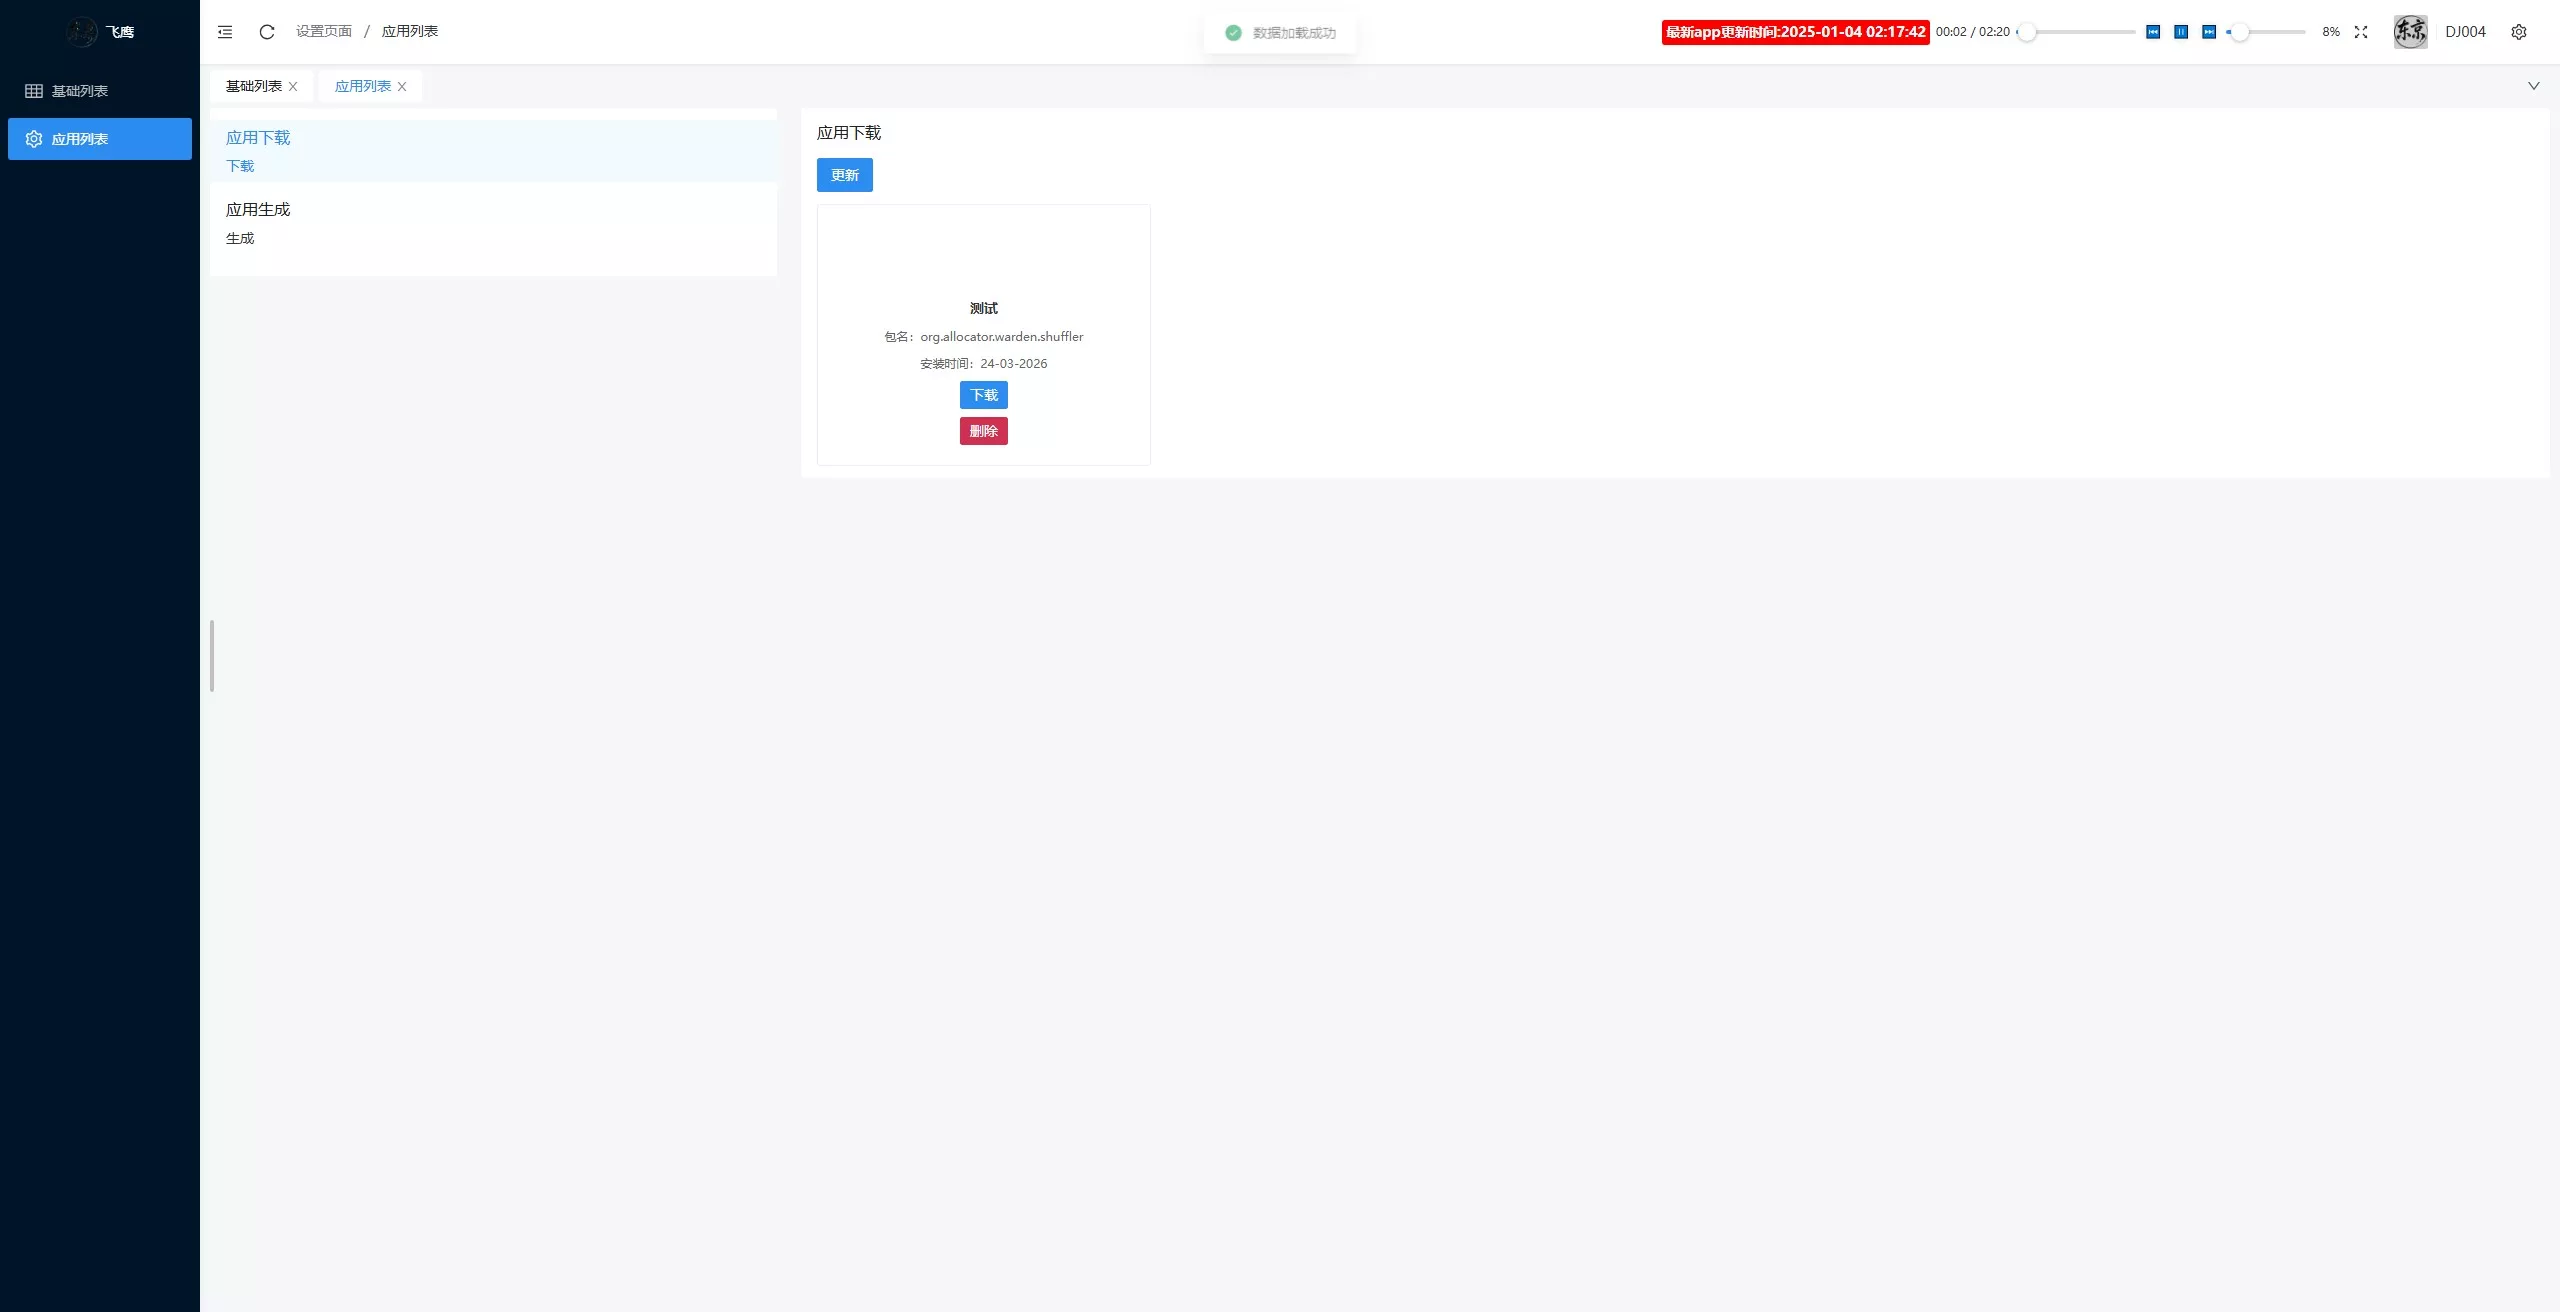Pause the audio playback
The image size is (2560, 1312).
[x=2180, y=31]
